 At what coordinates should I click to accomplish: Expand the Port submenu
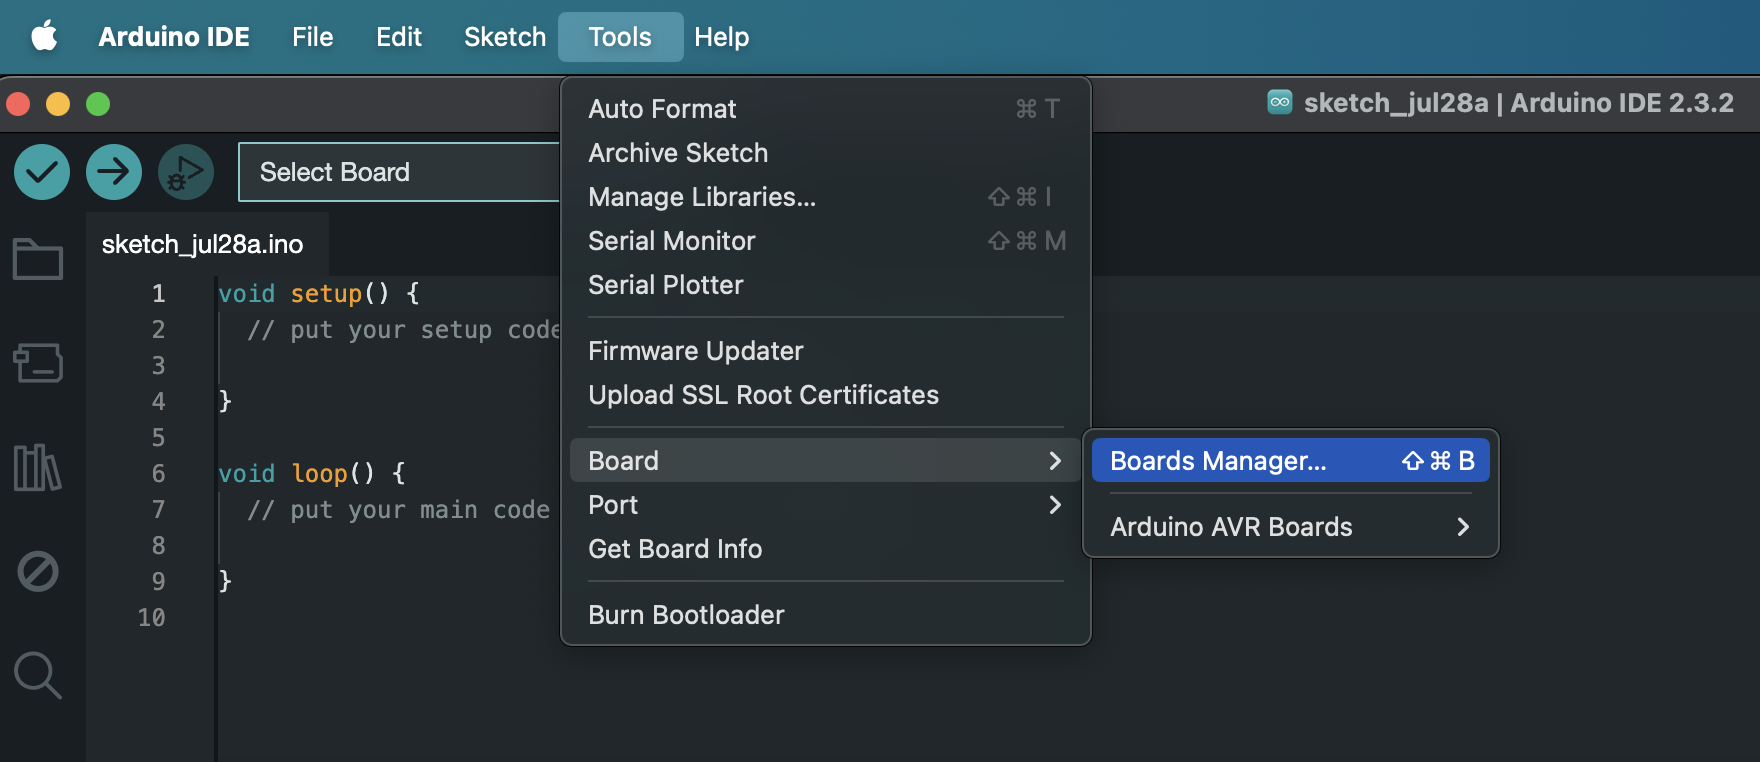pos(825,505)
